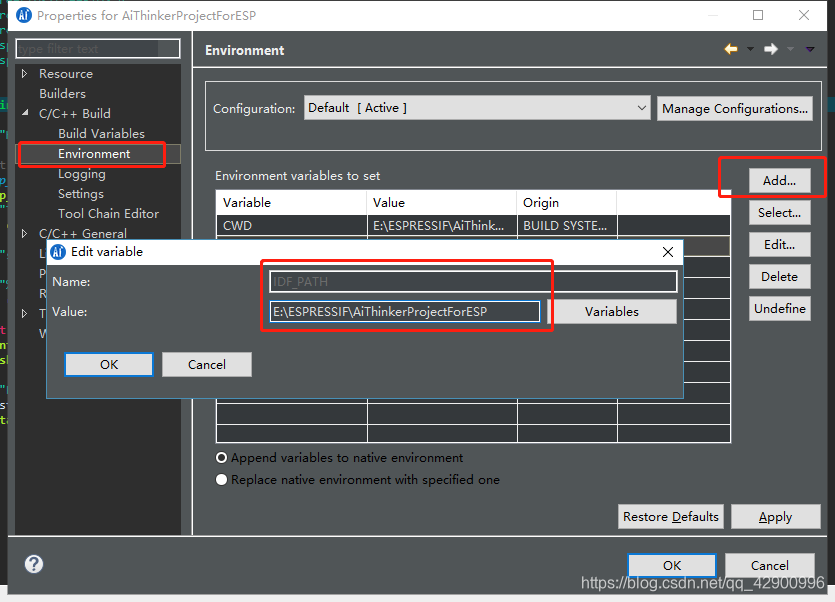
Task: Select Builders in the tree
Action: click(x=62, y=93)
